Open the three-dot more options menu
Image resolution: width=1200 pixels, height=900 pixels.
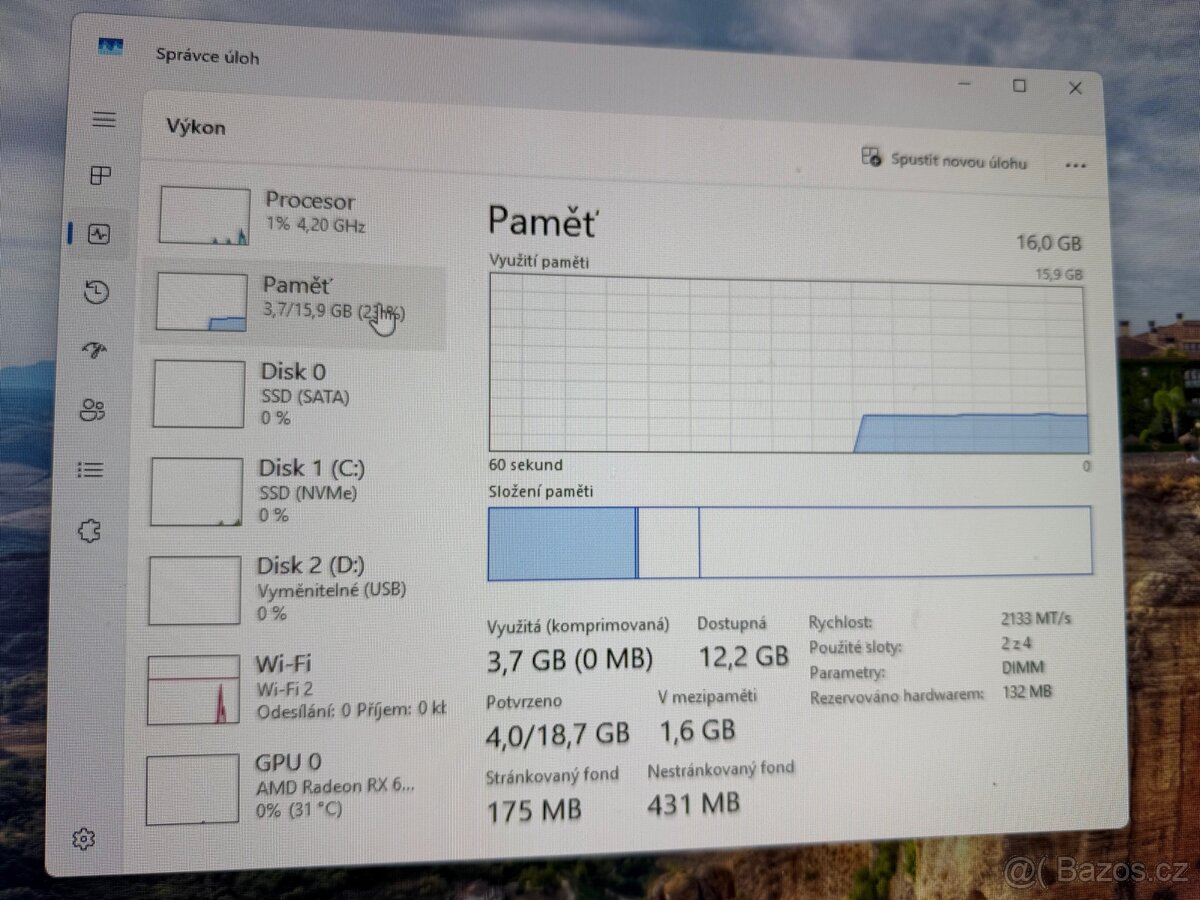click(1075, 164)
